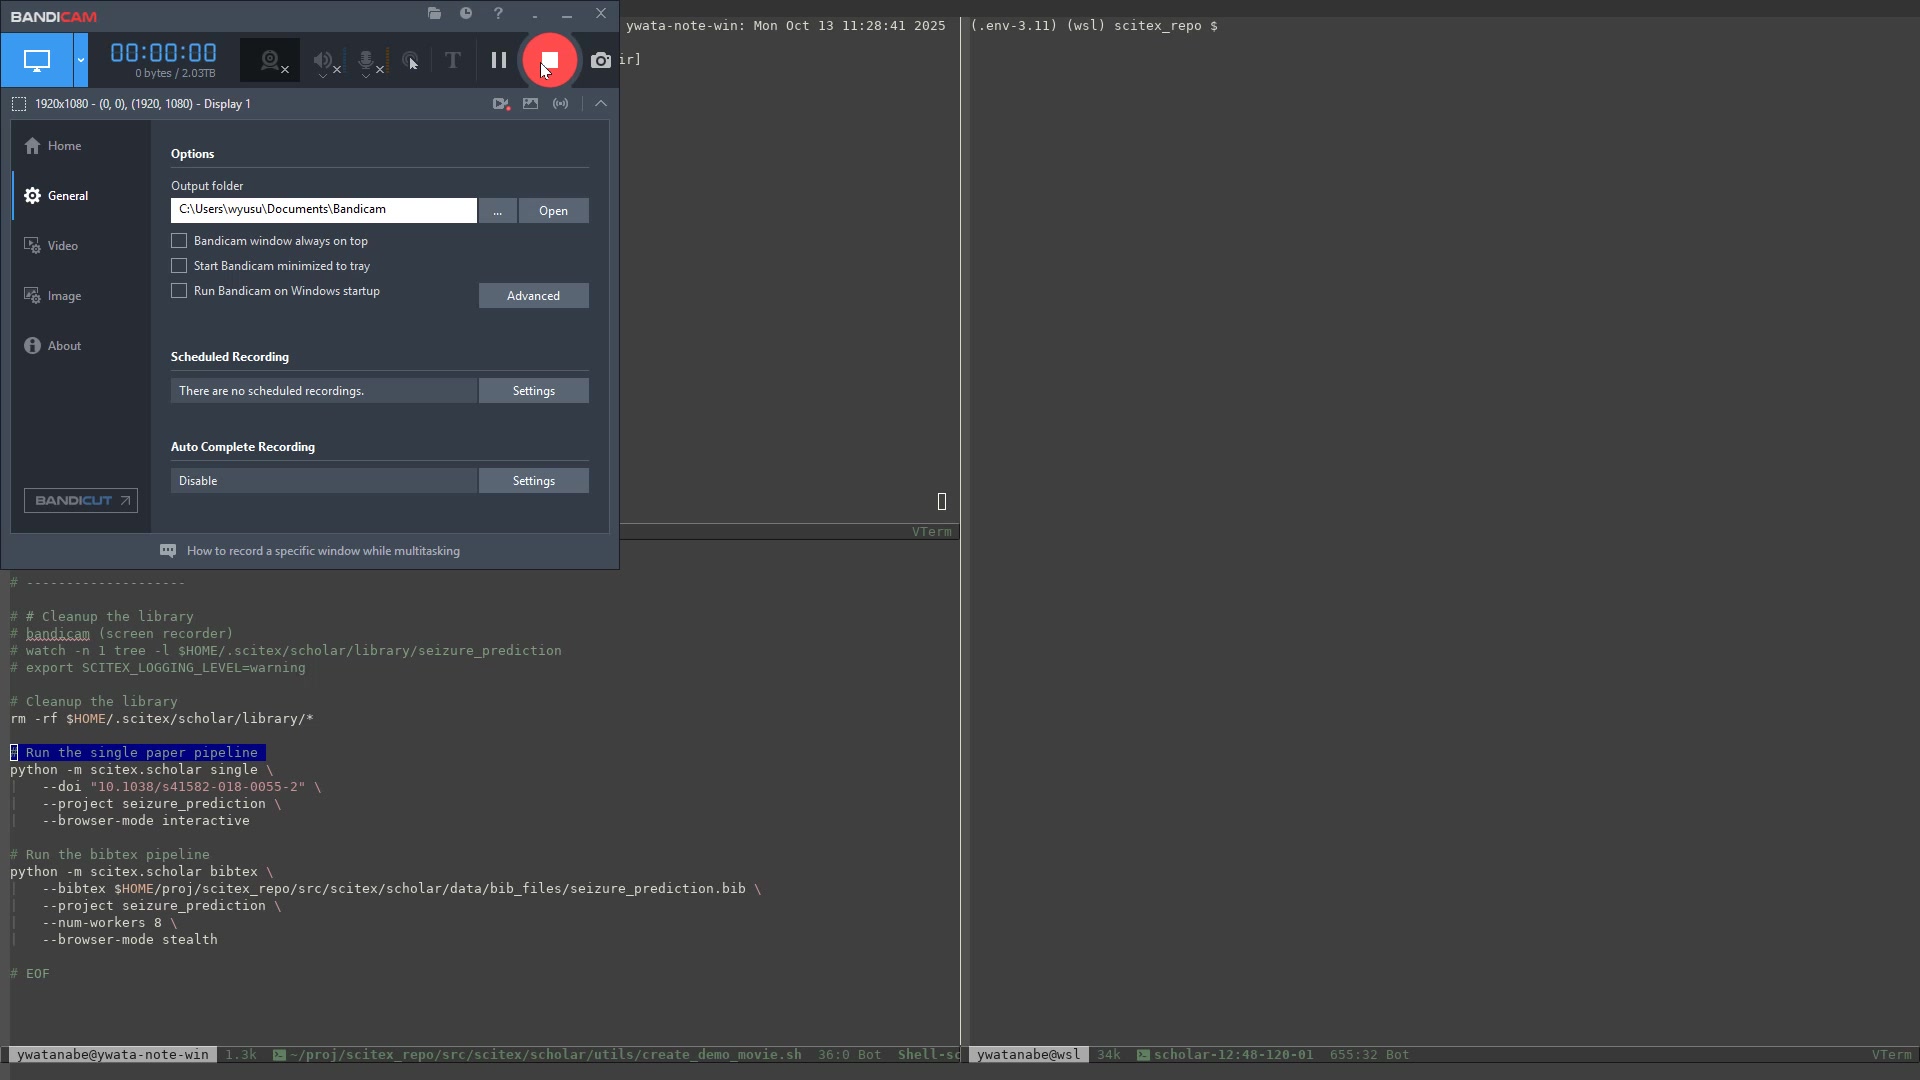Click the microphone icon

366,59
